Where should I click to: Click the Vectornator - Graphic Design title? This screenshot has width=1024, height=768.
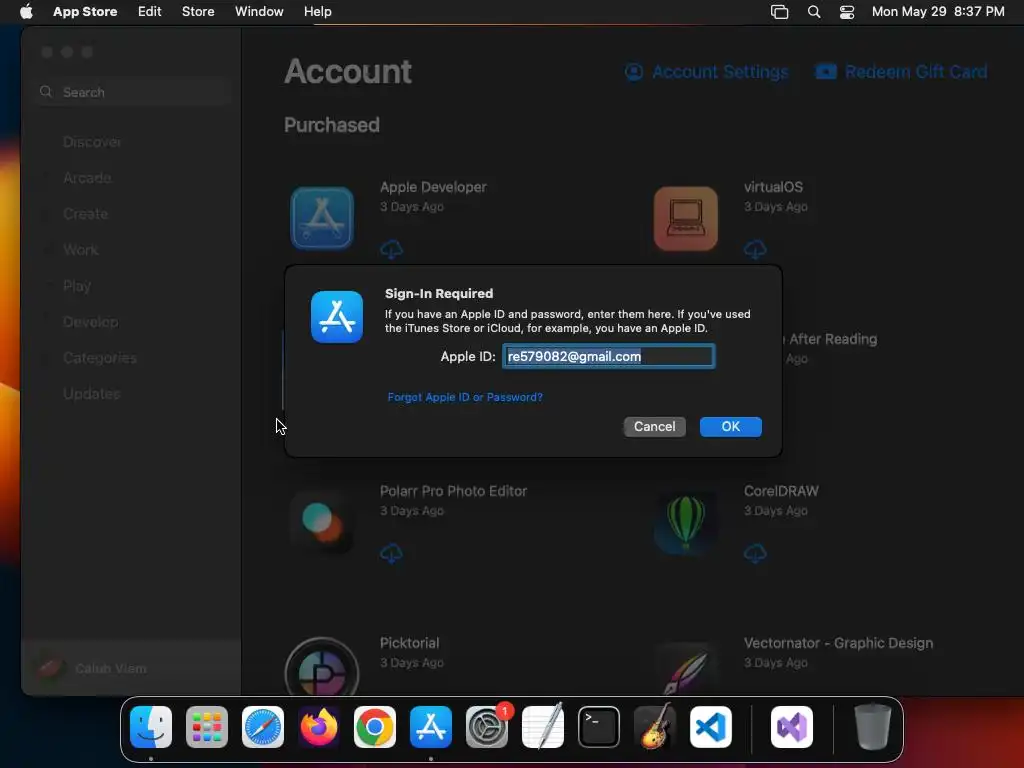click(x=839, y=643)
